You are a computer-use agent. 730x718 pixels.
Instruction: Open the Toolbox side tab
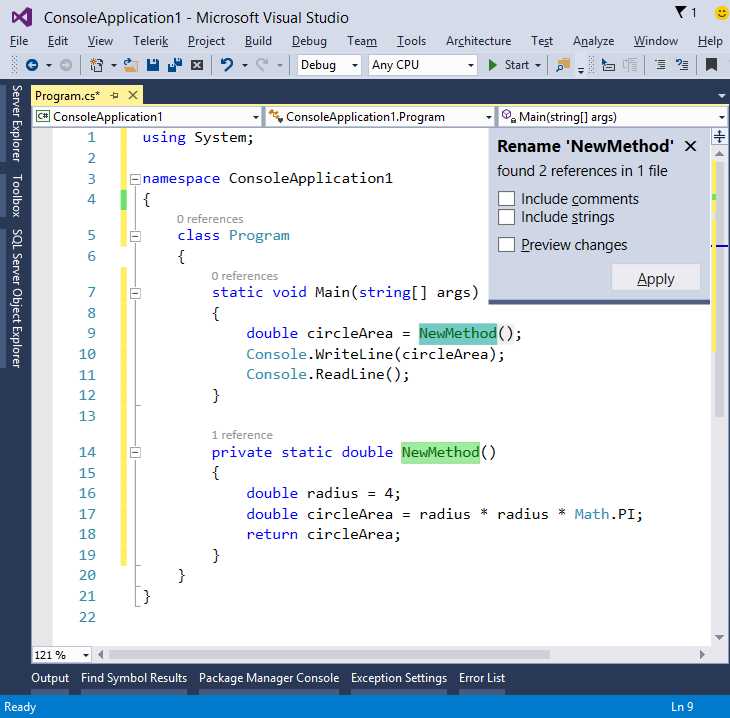[x=16, y=196]
